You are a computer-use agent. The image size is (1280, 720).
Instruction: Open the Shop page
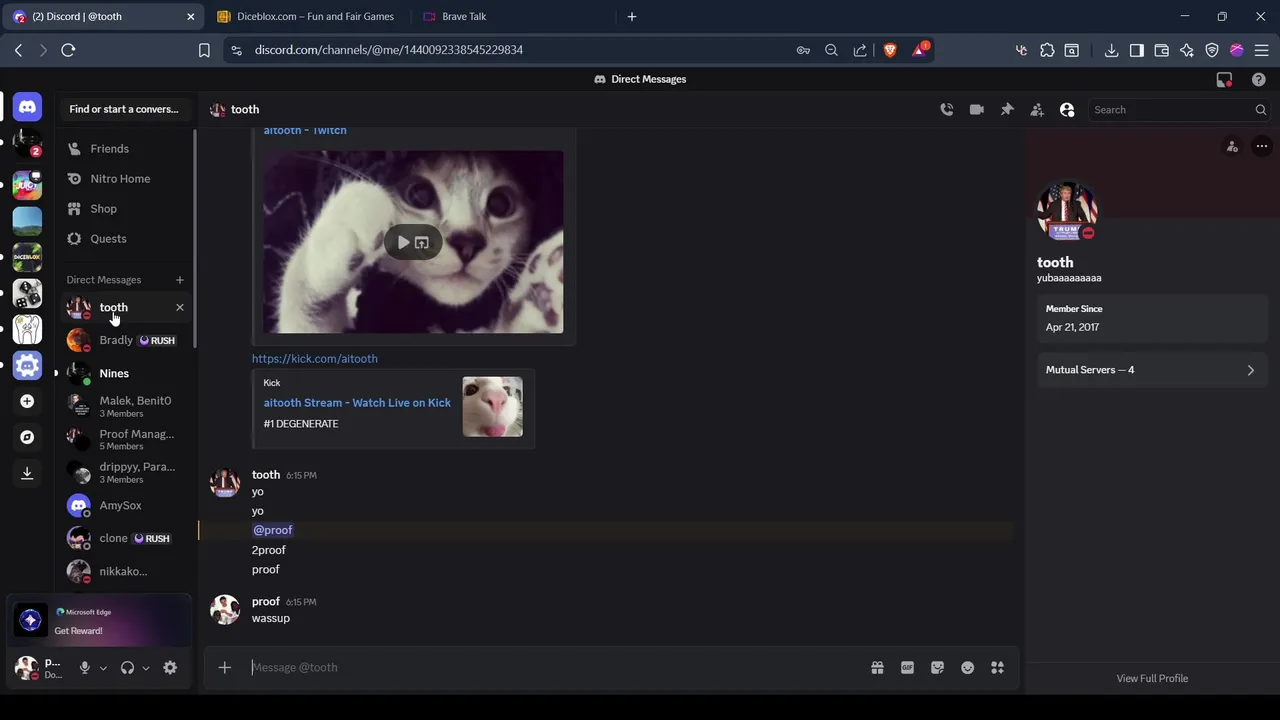(x=126, y=209)
